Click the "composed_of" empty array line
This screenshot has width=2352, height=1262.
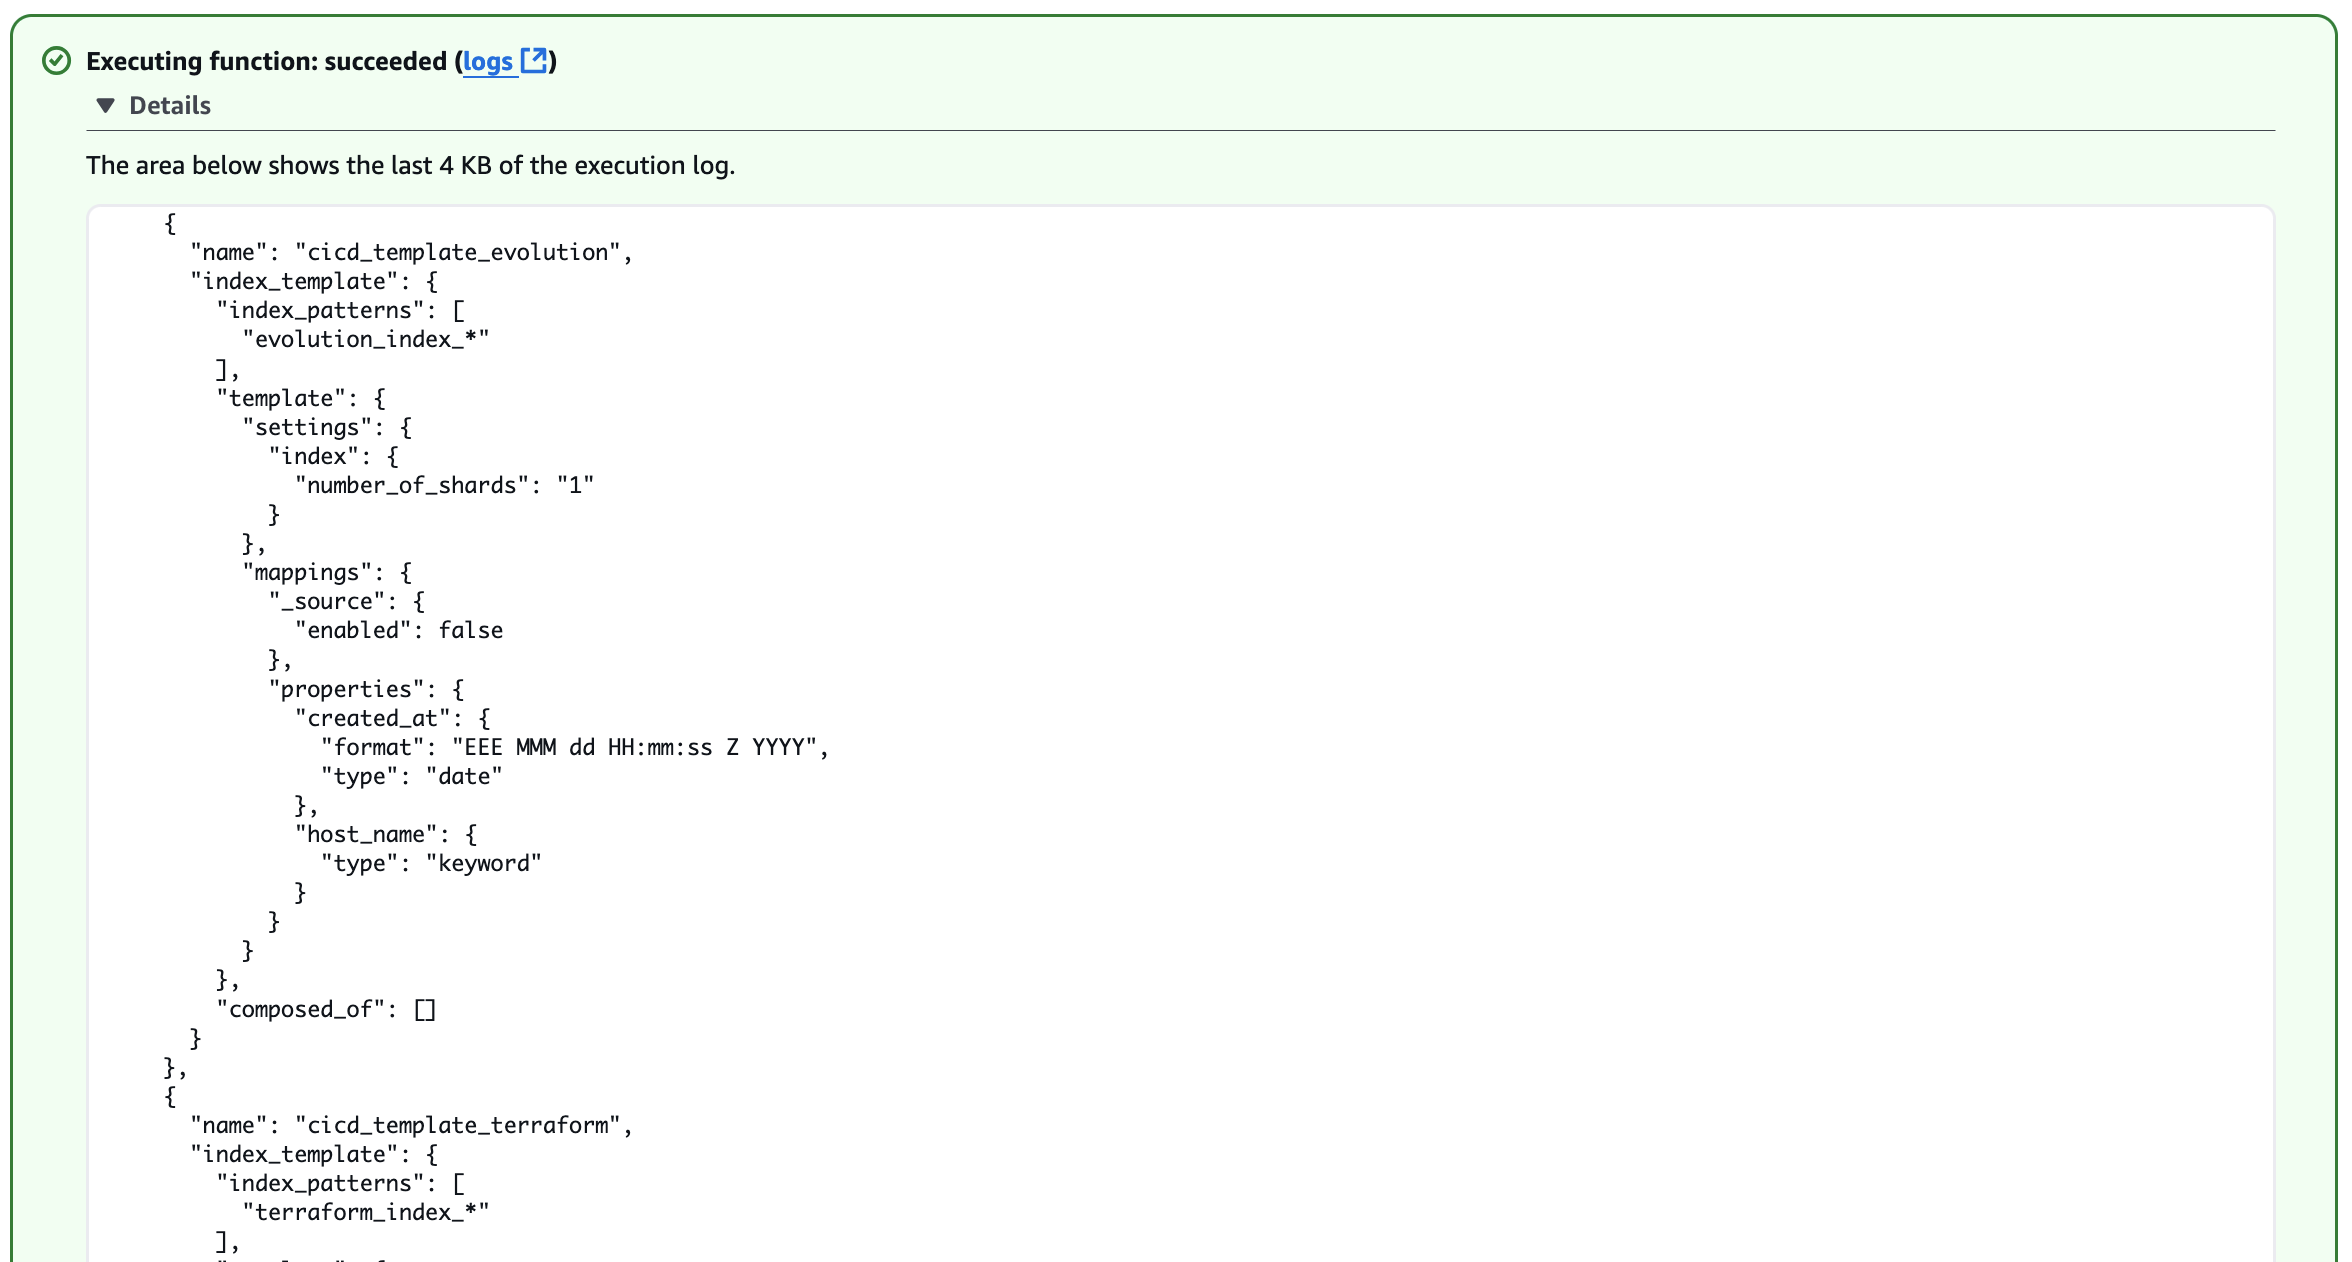point(326,1009)
